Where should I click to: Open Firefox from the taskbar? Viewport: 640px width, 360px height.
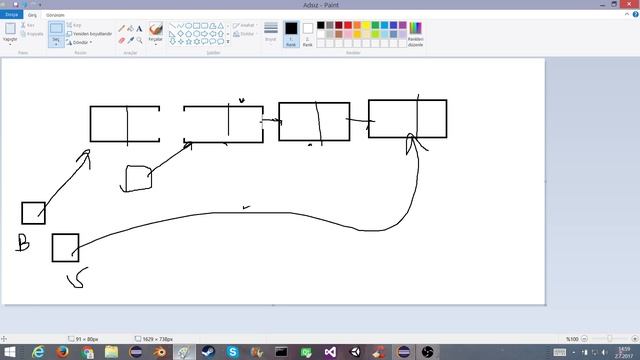(x=62, y=352)
